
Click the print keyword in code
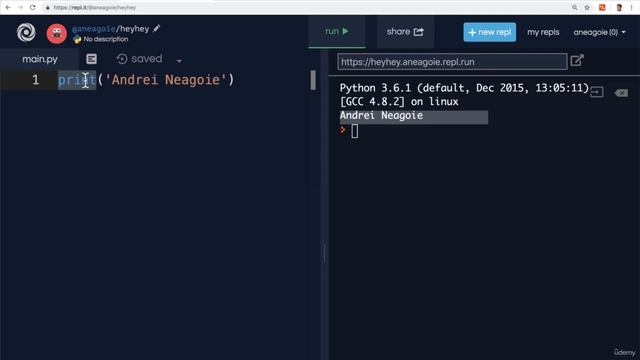77,80
